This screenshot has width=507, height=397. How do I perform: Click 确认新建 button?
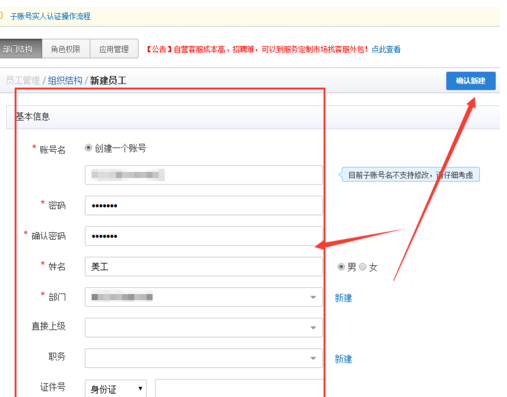pyautogui.click(x=471, y=81)
